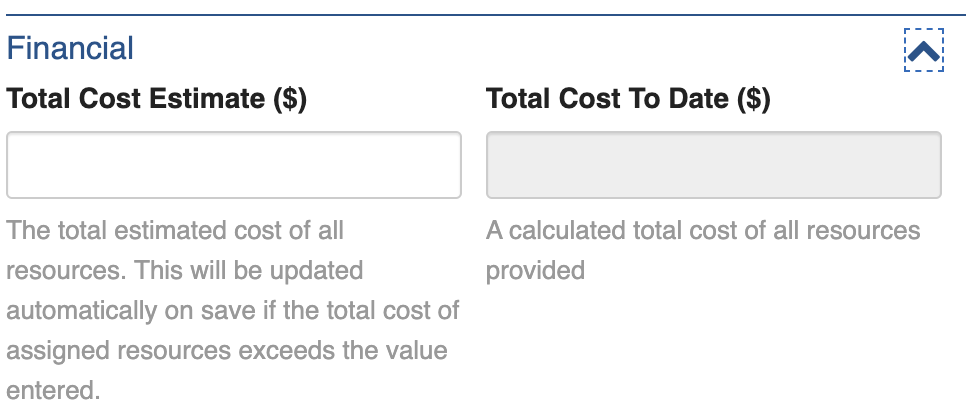Click the word "estimated" in the estimate help text

point(156,231)
